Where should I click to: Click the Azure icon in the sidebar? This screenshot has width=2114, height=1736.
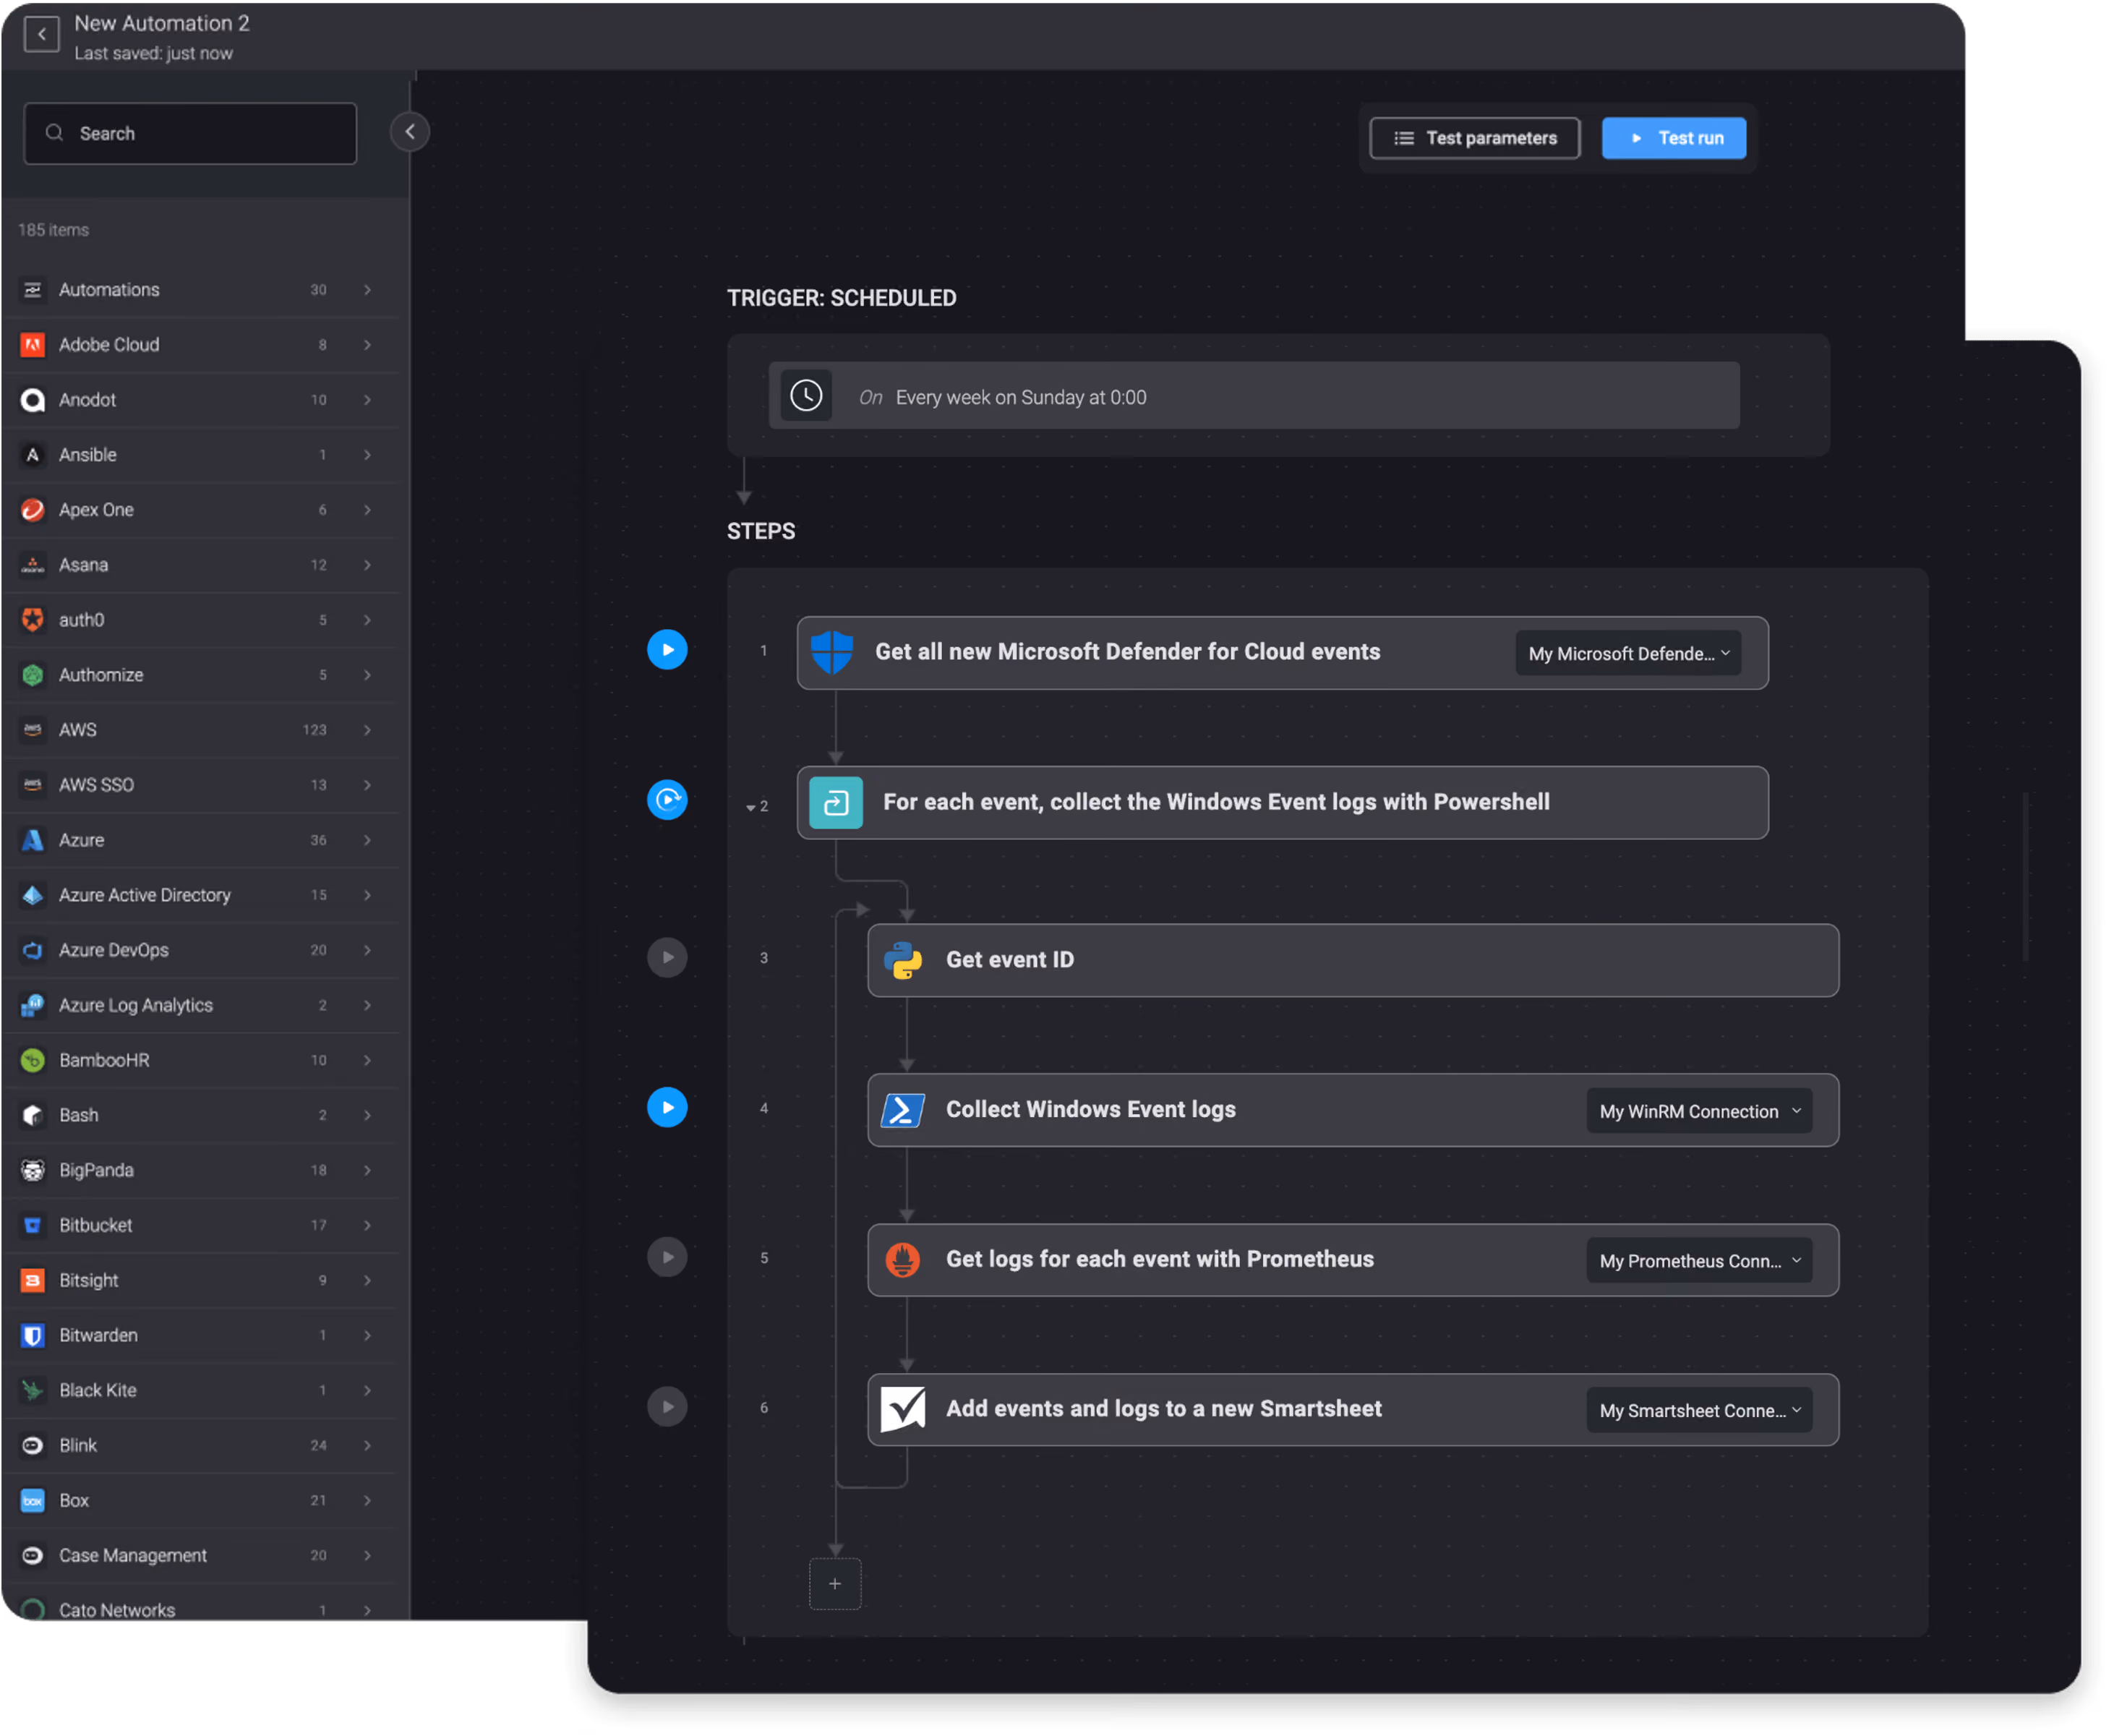33,841
